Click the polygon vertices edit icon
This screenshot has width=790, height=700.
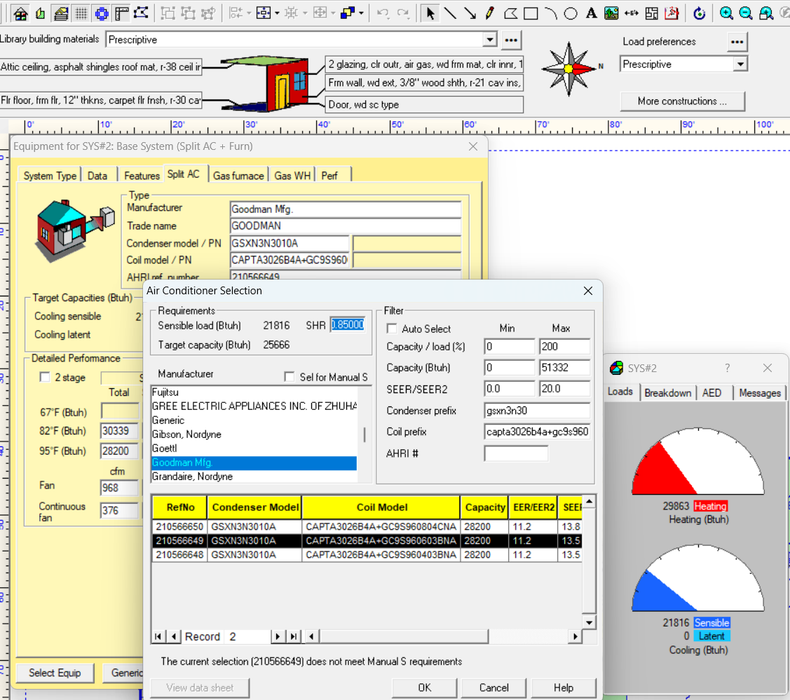(141, 13)
